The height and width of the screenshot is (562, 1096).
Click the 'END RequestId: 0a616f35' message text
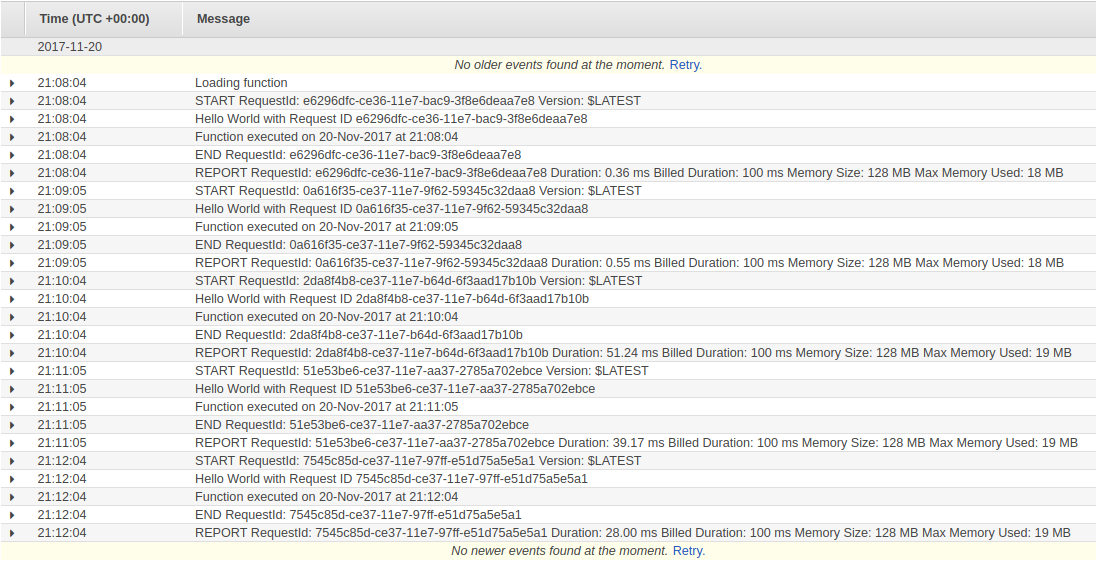pyautogui.click(x=359, y=245)
